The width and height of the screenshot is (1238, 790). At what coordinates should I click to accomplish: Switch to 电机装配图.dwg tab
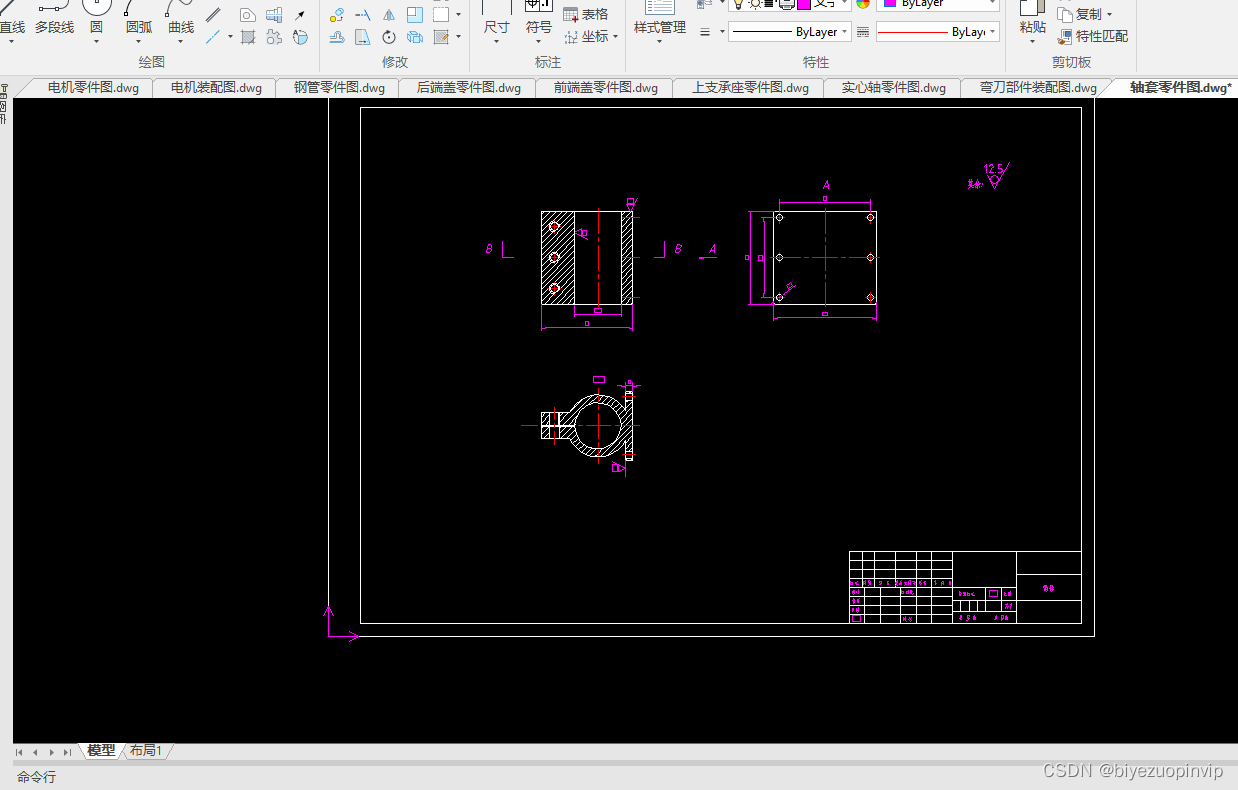point(216,88)
